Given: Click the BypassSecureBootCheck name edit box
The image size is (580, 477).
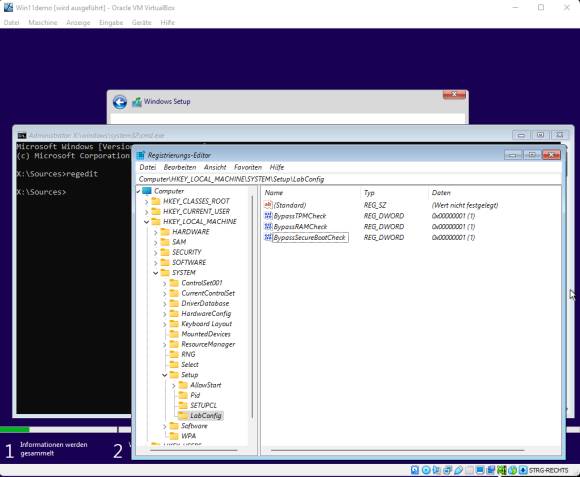Looking at the screenshot, I should tap(310, 237).
